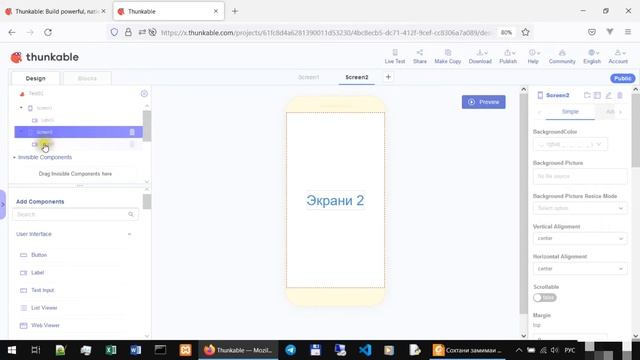The image size is (640, 360).
Task: Click the Thunkable logo
Action: [45, 57]
